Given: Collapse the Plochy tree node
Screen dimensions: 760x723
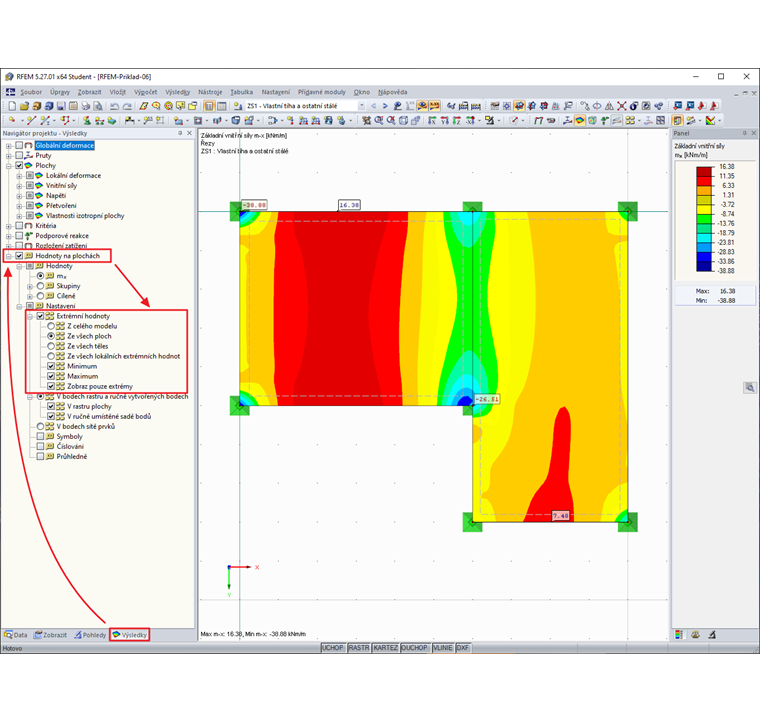Looking at the screenshot, I should [x=9, y=166].
